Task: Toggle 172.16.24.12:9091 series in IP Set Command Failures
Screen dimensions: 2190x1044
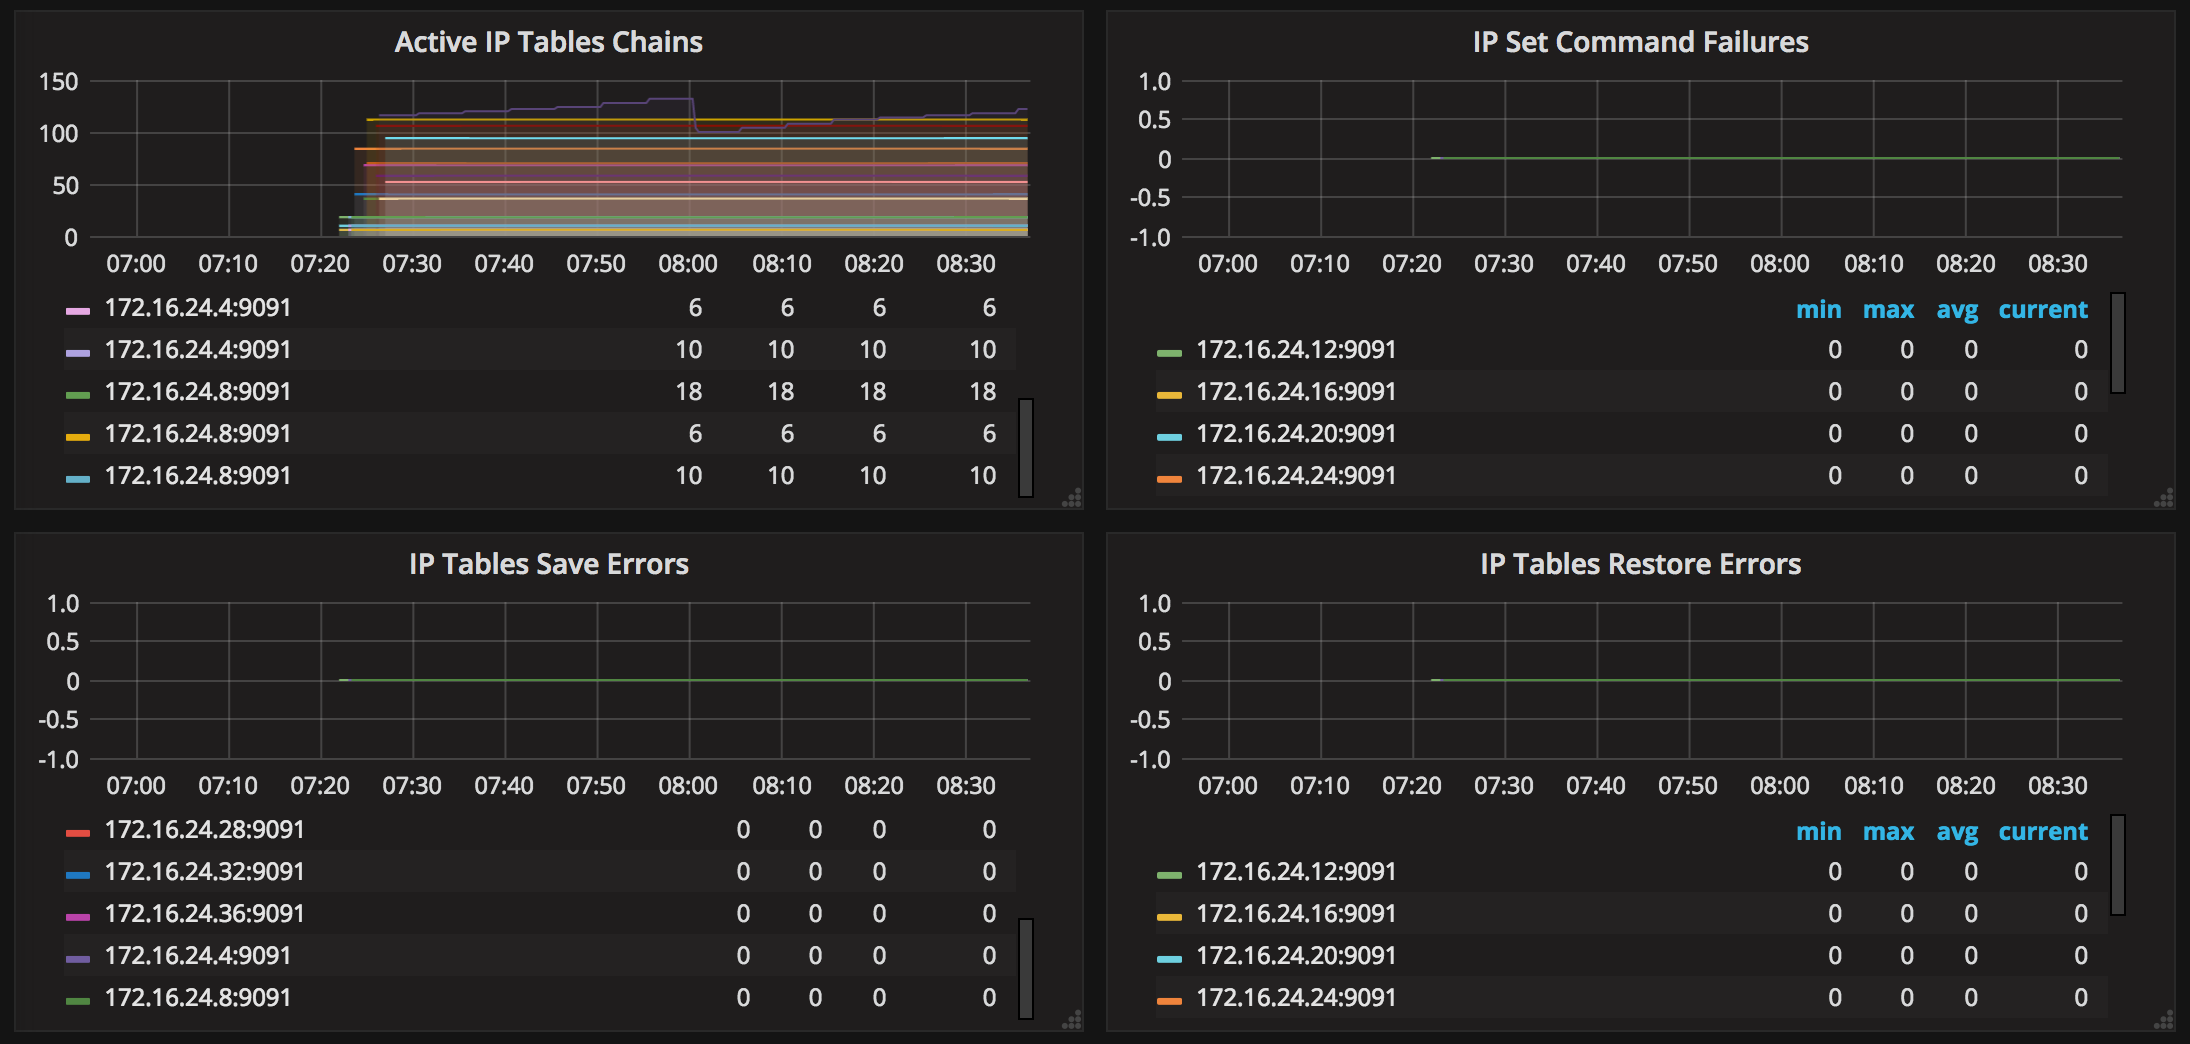Action: (1295, 350)
